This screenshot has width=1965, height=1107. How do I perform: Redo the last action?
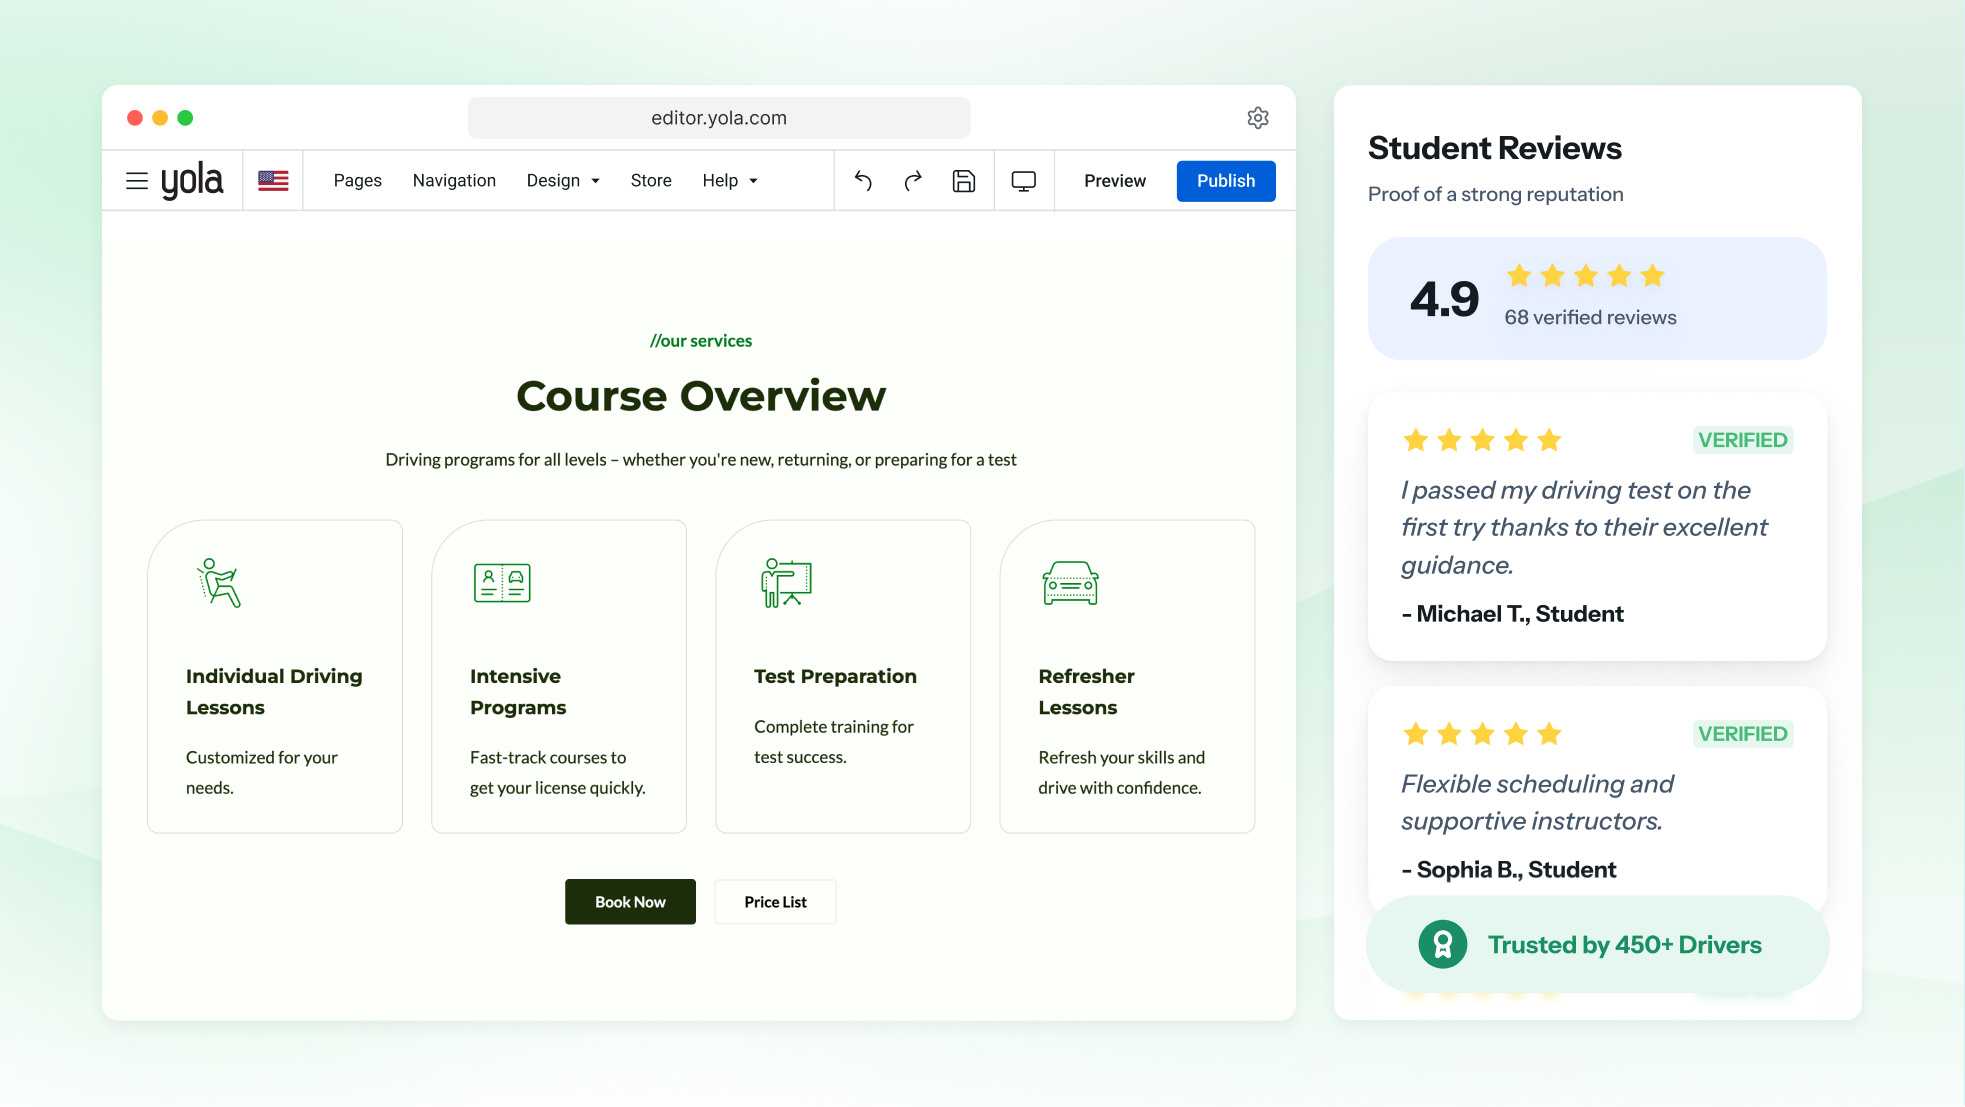click(x=913, y=181)
